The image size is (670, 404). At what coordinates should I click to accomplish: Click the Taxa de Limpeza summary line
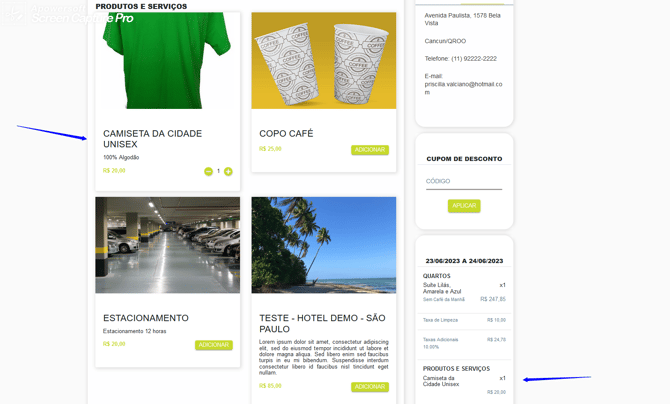point(464,320)
